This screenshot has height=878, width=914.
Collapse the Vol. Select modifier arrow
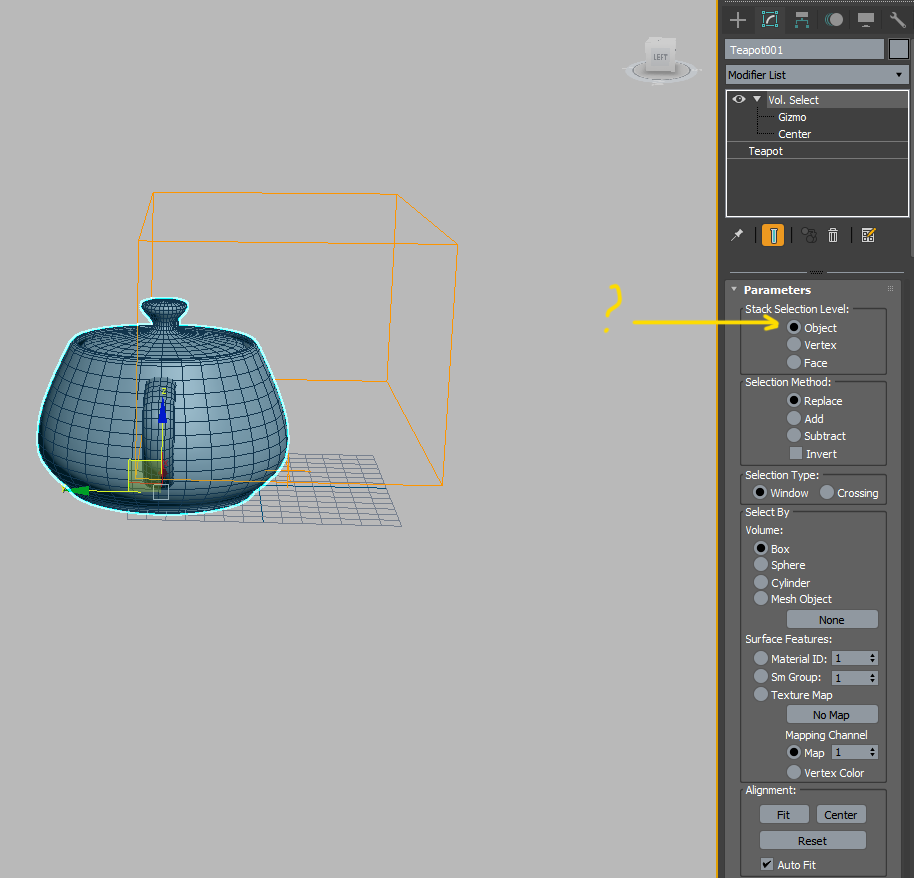756,99
